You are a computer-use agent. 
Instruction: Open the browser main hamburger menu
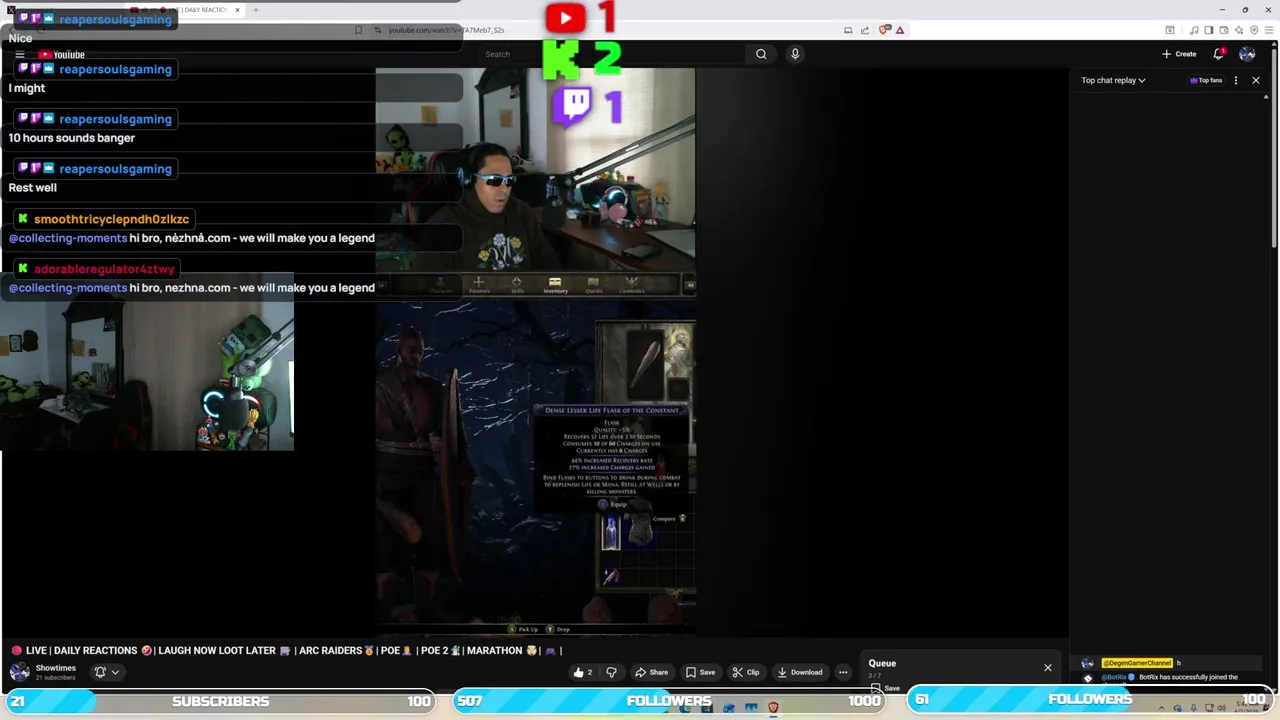1268,30
